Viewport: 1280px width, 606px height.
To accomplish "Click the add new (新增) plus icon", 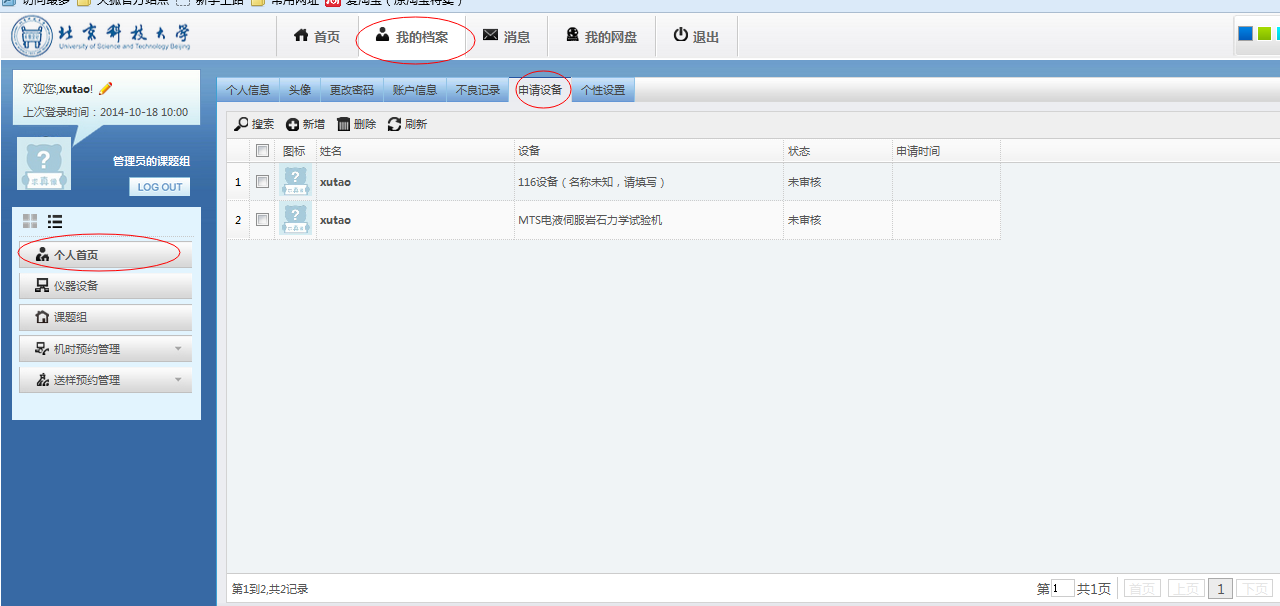I will 292,124.
